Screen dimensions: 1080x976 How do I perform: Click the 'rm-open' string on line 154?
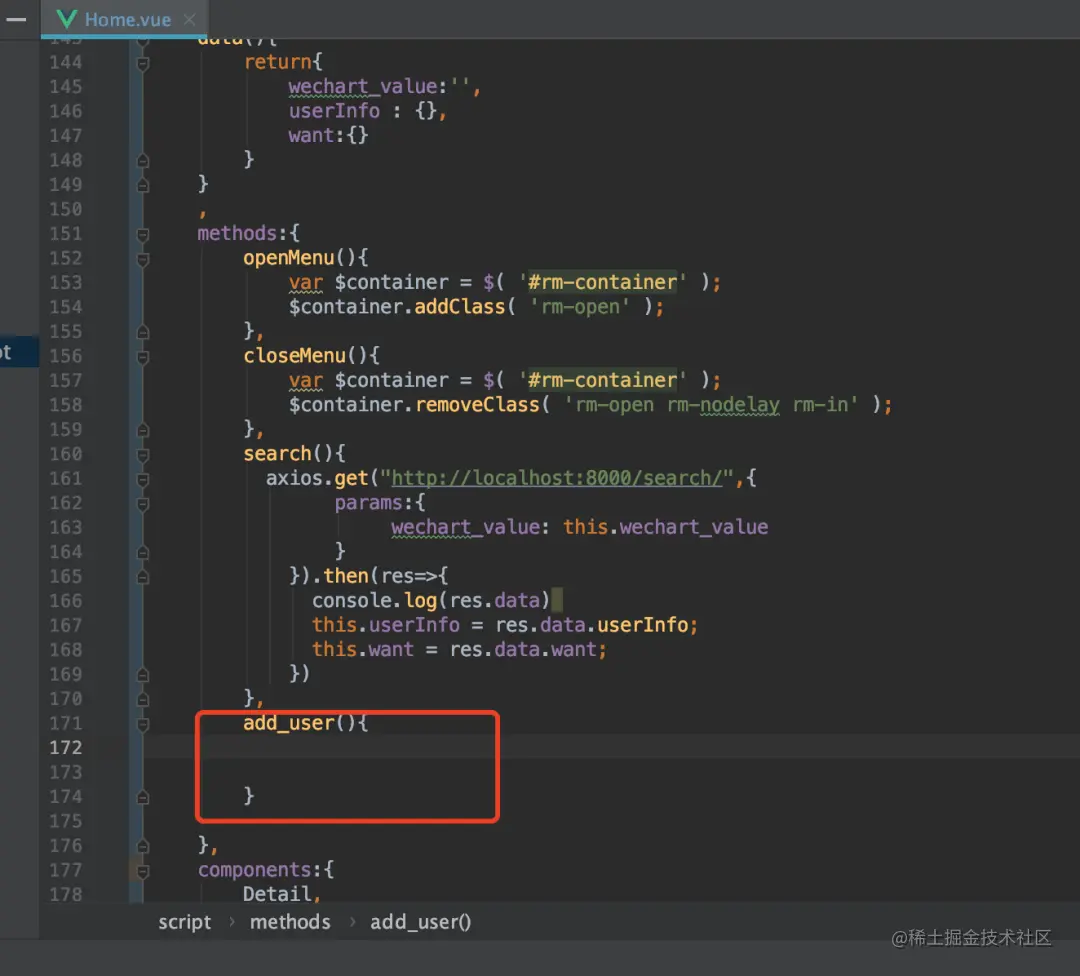pyautogui.click(x=580, y=307)
